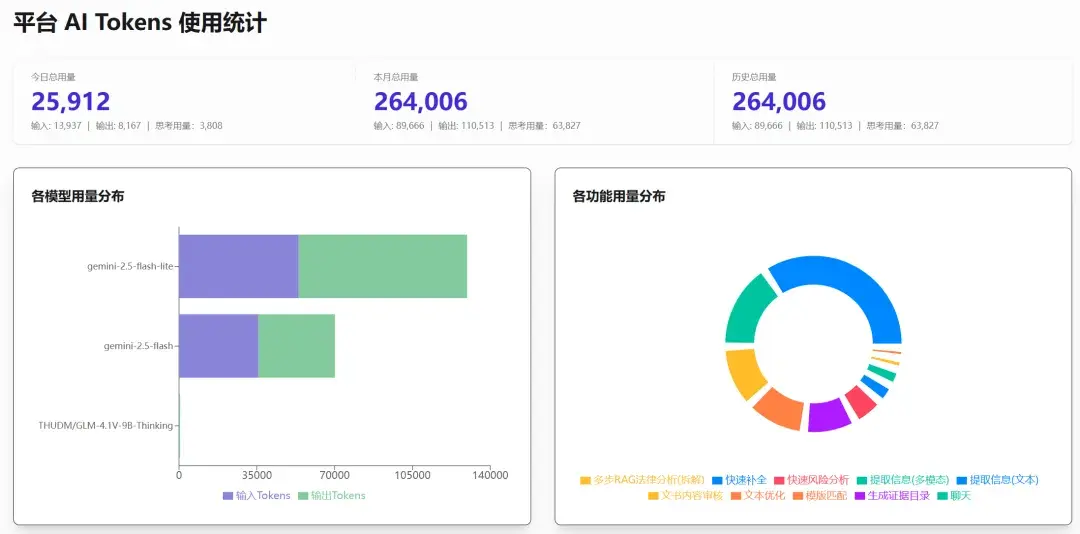
Task: Select the green output bar for gemini-2.5-flash
Action: point(296,346)
